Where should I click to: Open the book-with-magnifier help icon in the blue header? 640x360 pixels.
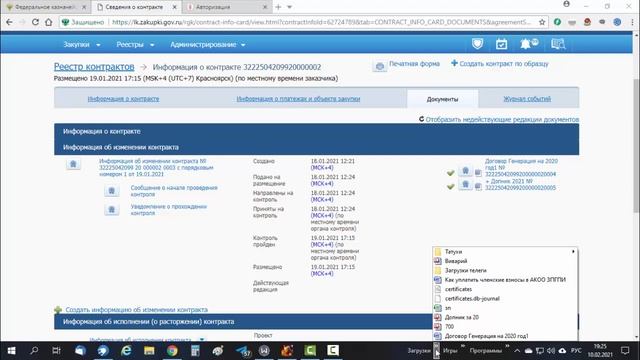[558, 44]
